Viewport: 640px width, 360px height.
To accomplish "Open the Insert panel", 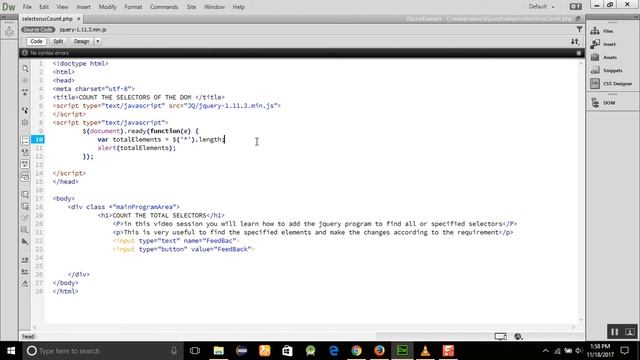I will pyautogui.click(x=603, y=44).
